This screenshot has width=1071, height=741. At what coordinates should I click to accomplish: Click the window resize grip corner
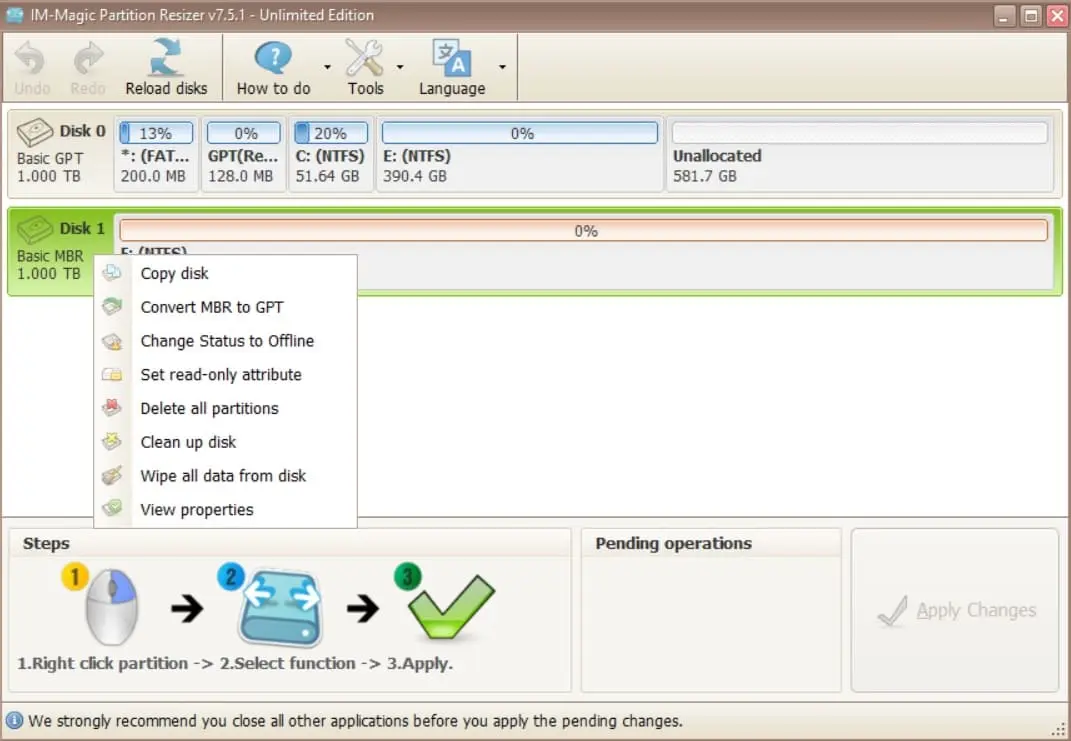coord(1059,729)
